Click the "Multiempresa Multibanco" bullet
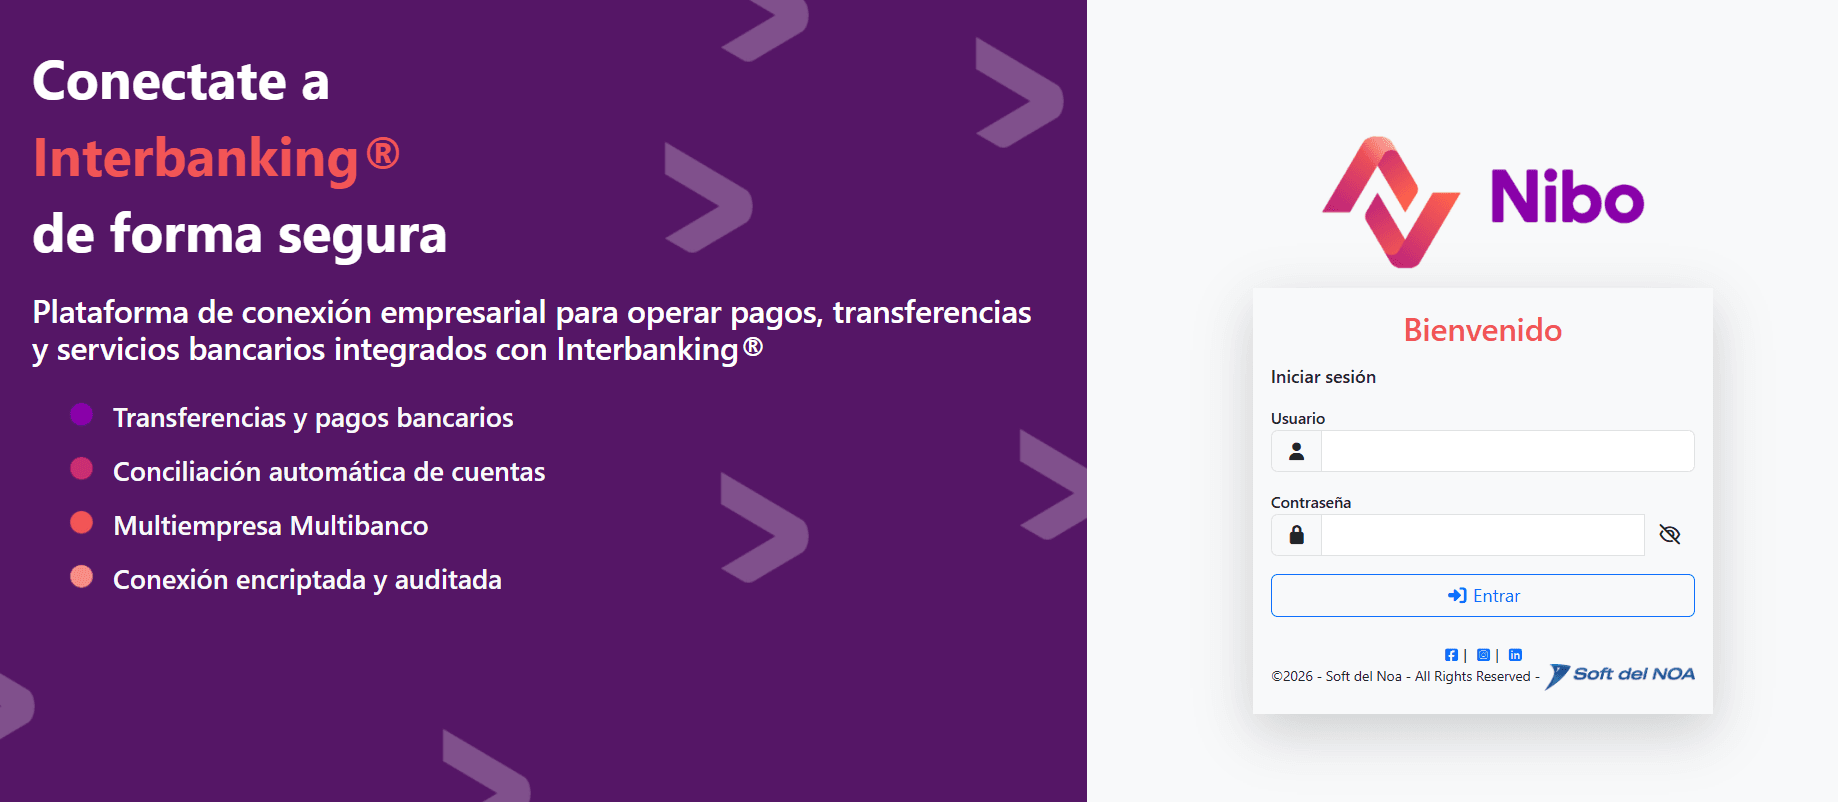The width and height of the screenshot is (1838, 802). pos(271,526)
